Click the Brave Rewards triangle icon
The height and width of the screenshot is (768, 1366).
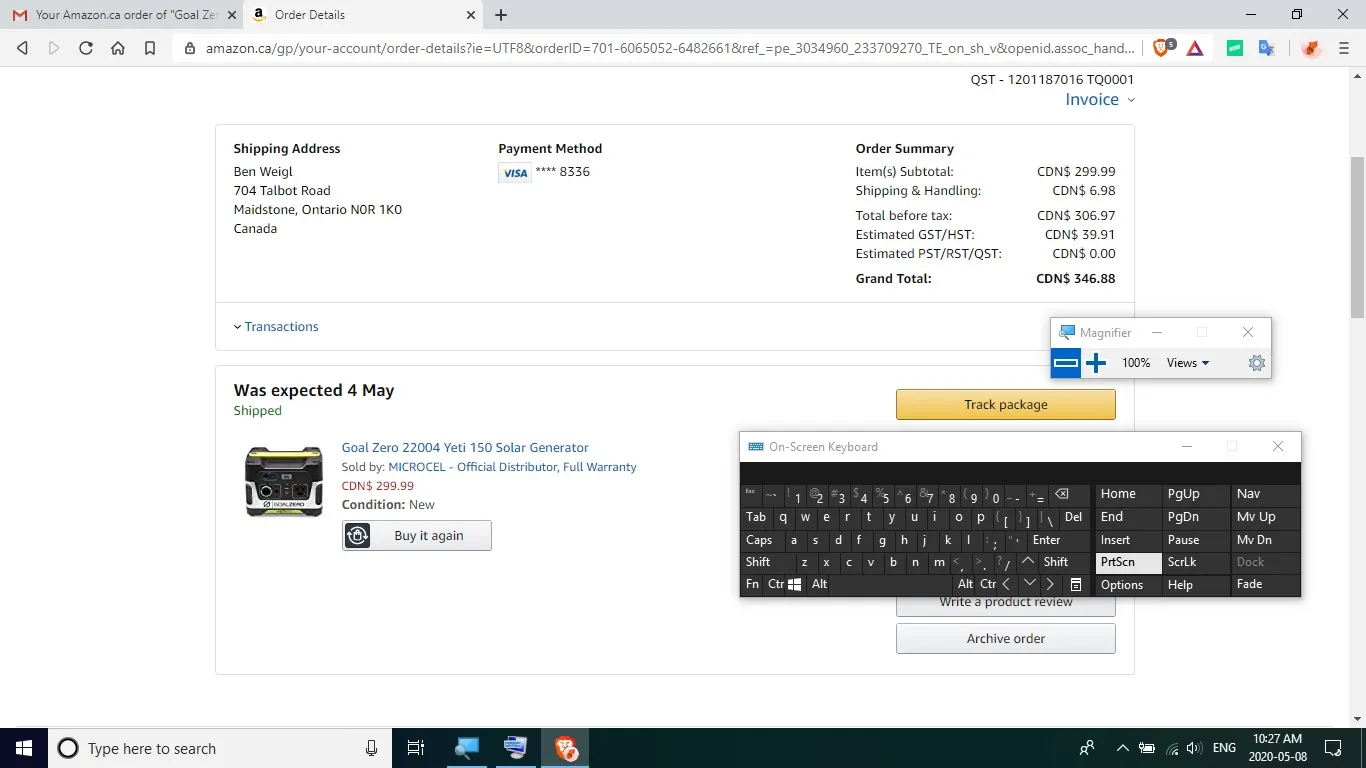tap(1195, 48)
